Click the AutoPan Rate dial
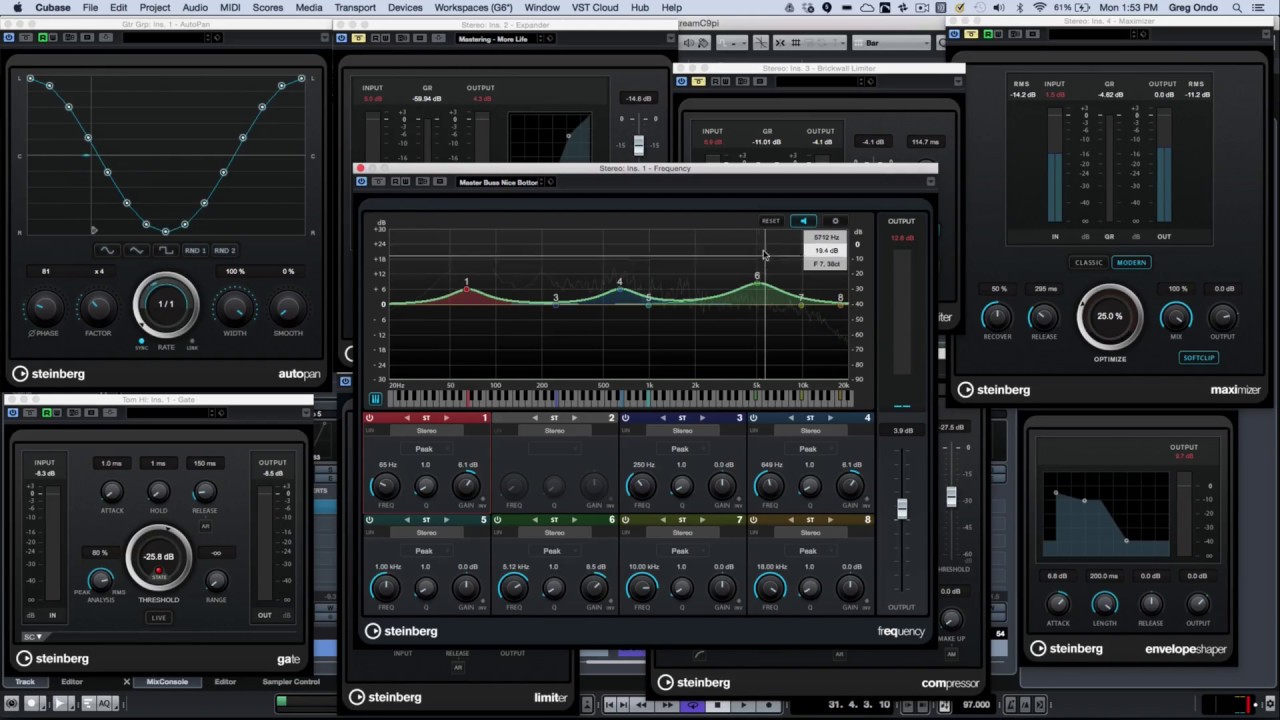This screenshot has height=720, width=1280. tap(166, 304)
